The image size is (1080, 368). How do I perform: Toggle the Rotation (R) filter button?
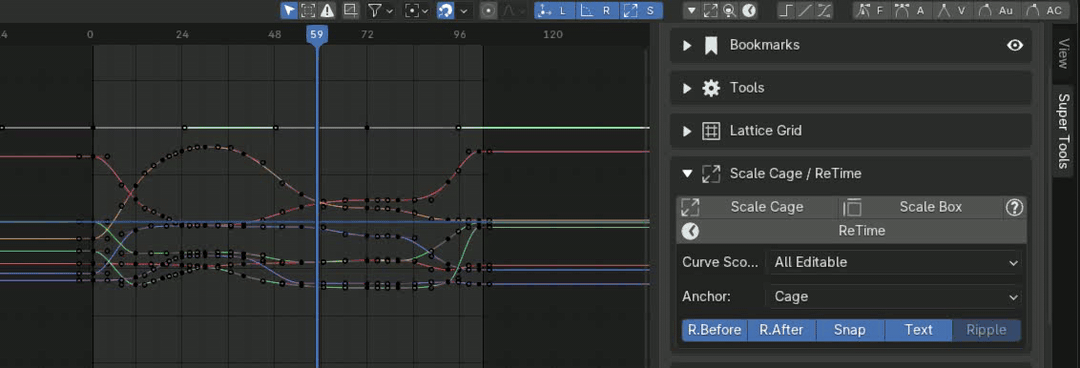coord(598,10)
